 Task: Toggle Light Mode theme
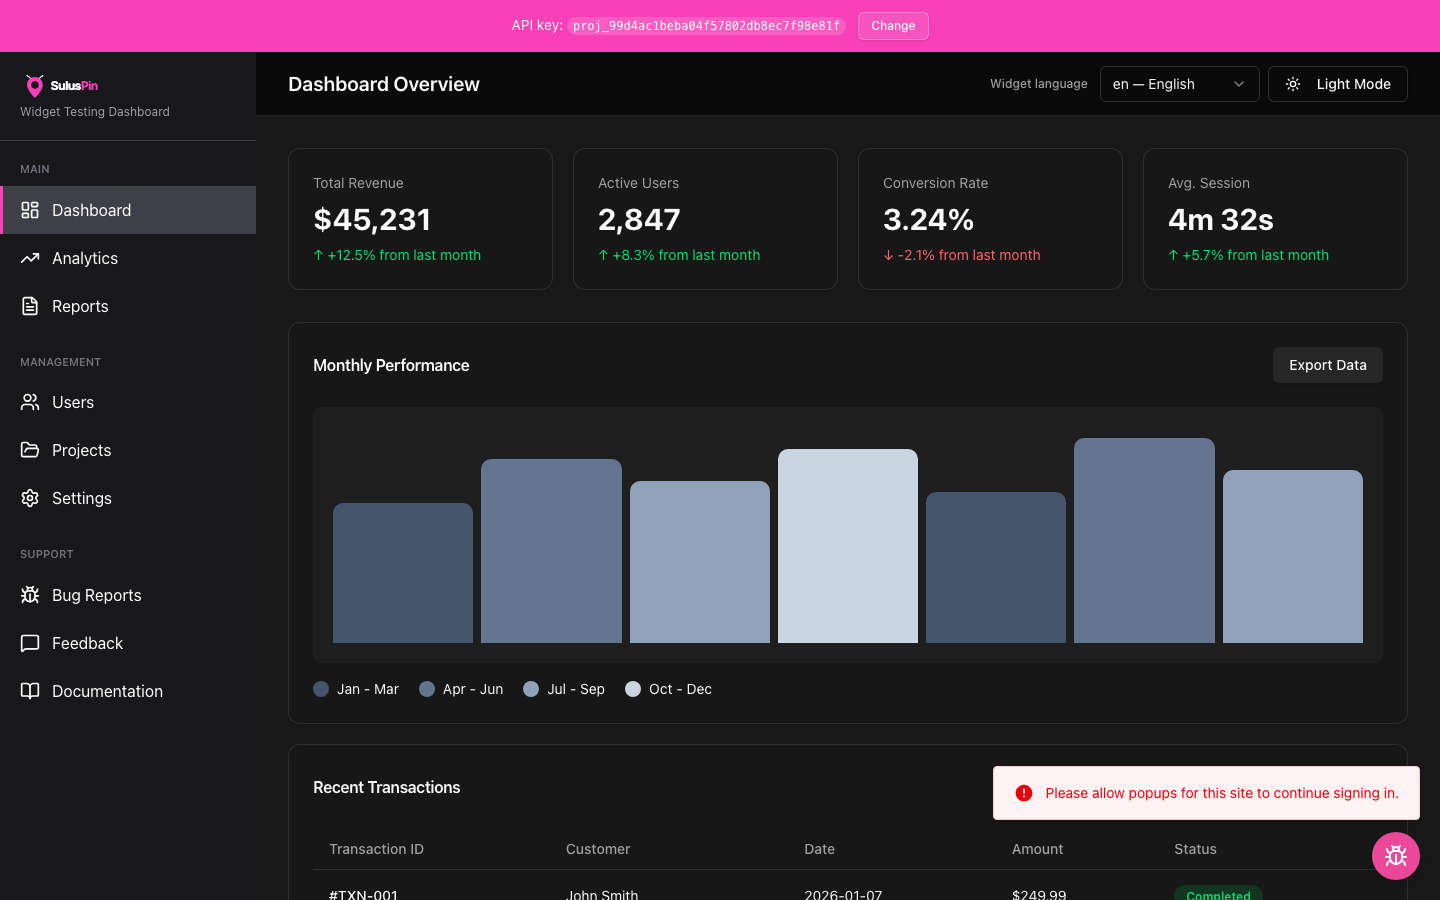point(1338,84)
